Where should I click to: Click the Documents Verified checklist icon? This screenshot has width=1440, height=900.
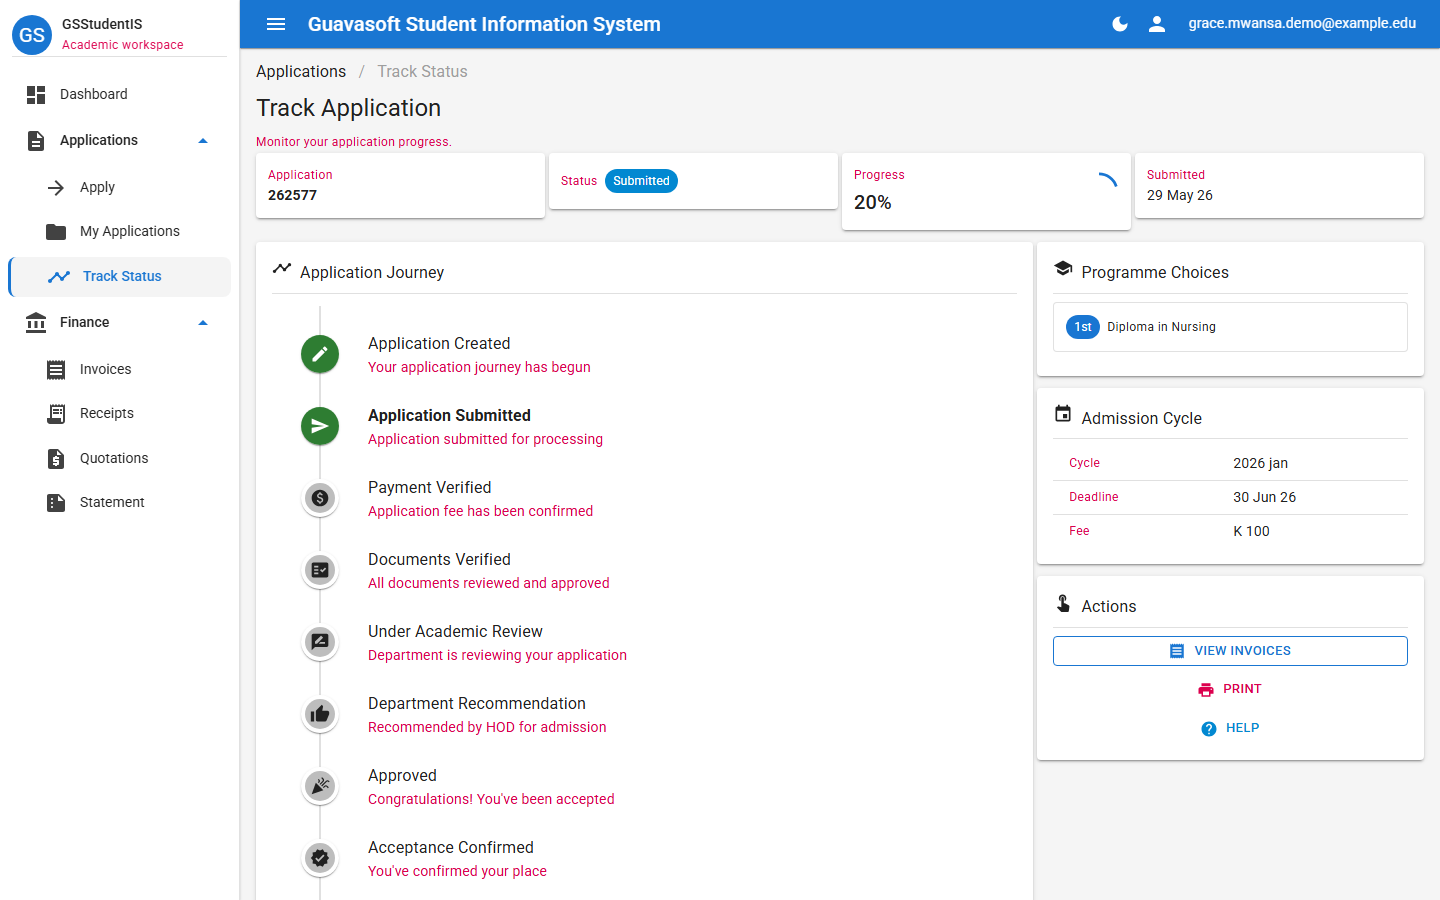(x=320, y=570)
